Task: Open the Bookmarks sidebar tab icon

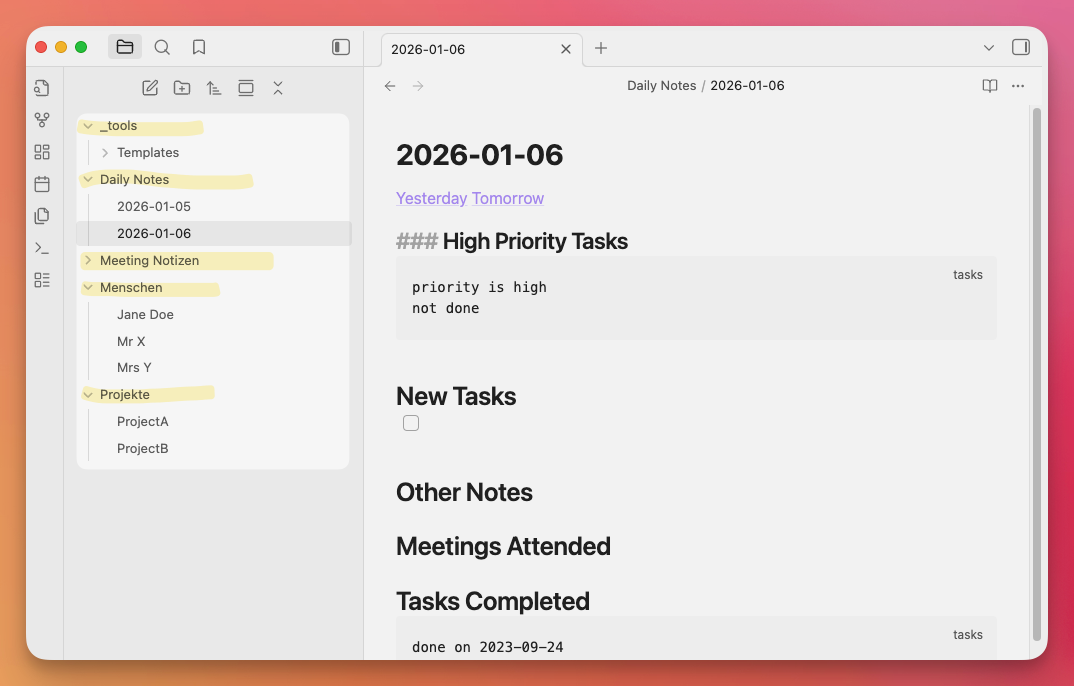Action: point(199,47)
